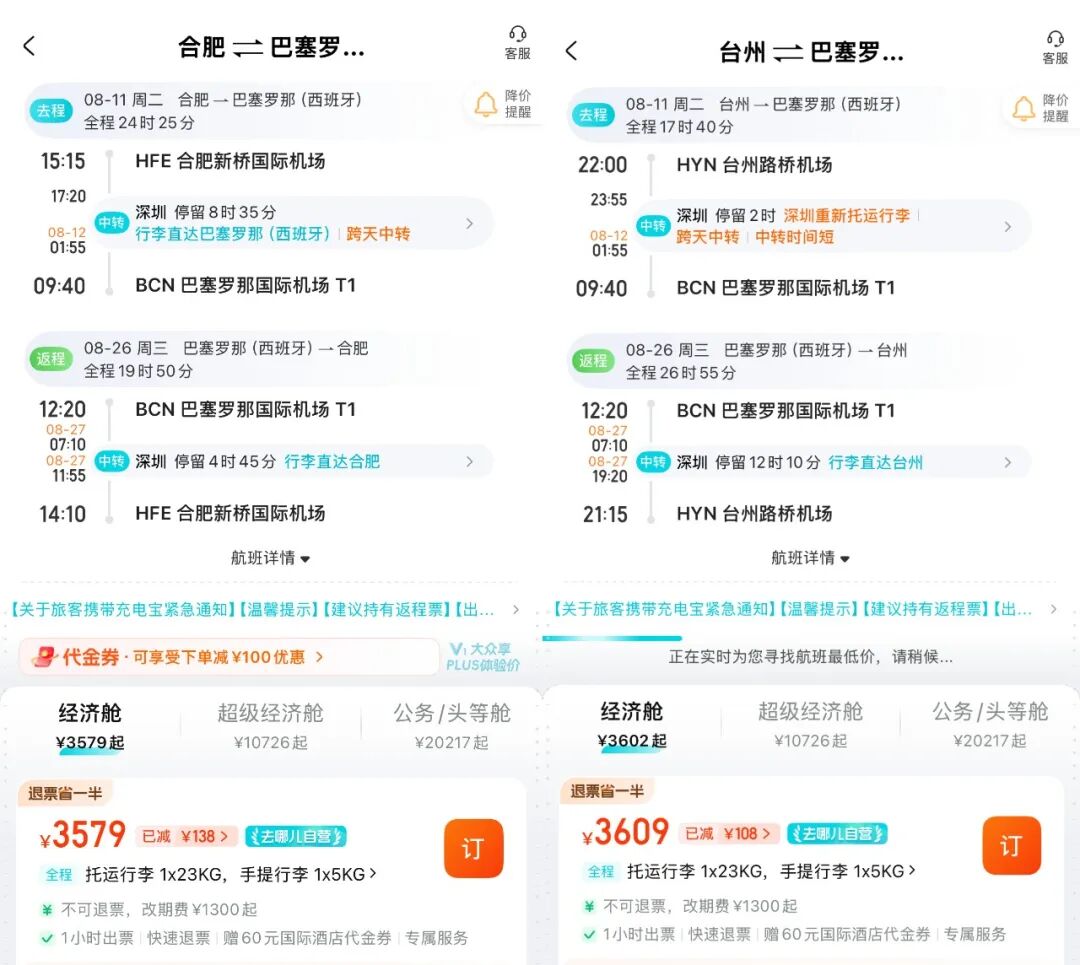Set 降价提醒 alert for 合肥 route
1080x965 pixels.
click(503, 104)
